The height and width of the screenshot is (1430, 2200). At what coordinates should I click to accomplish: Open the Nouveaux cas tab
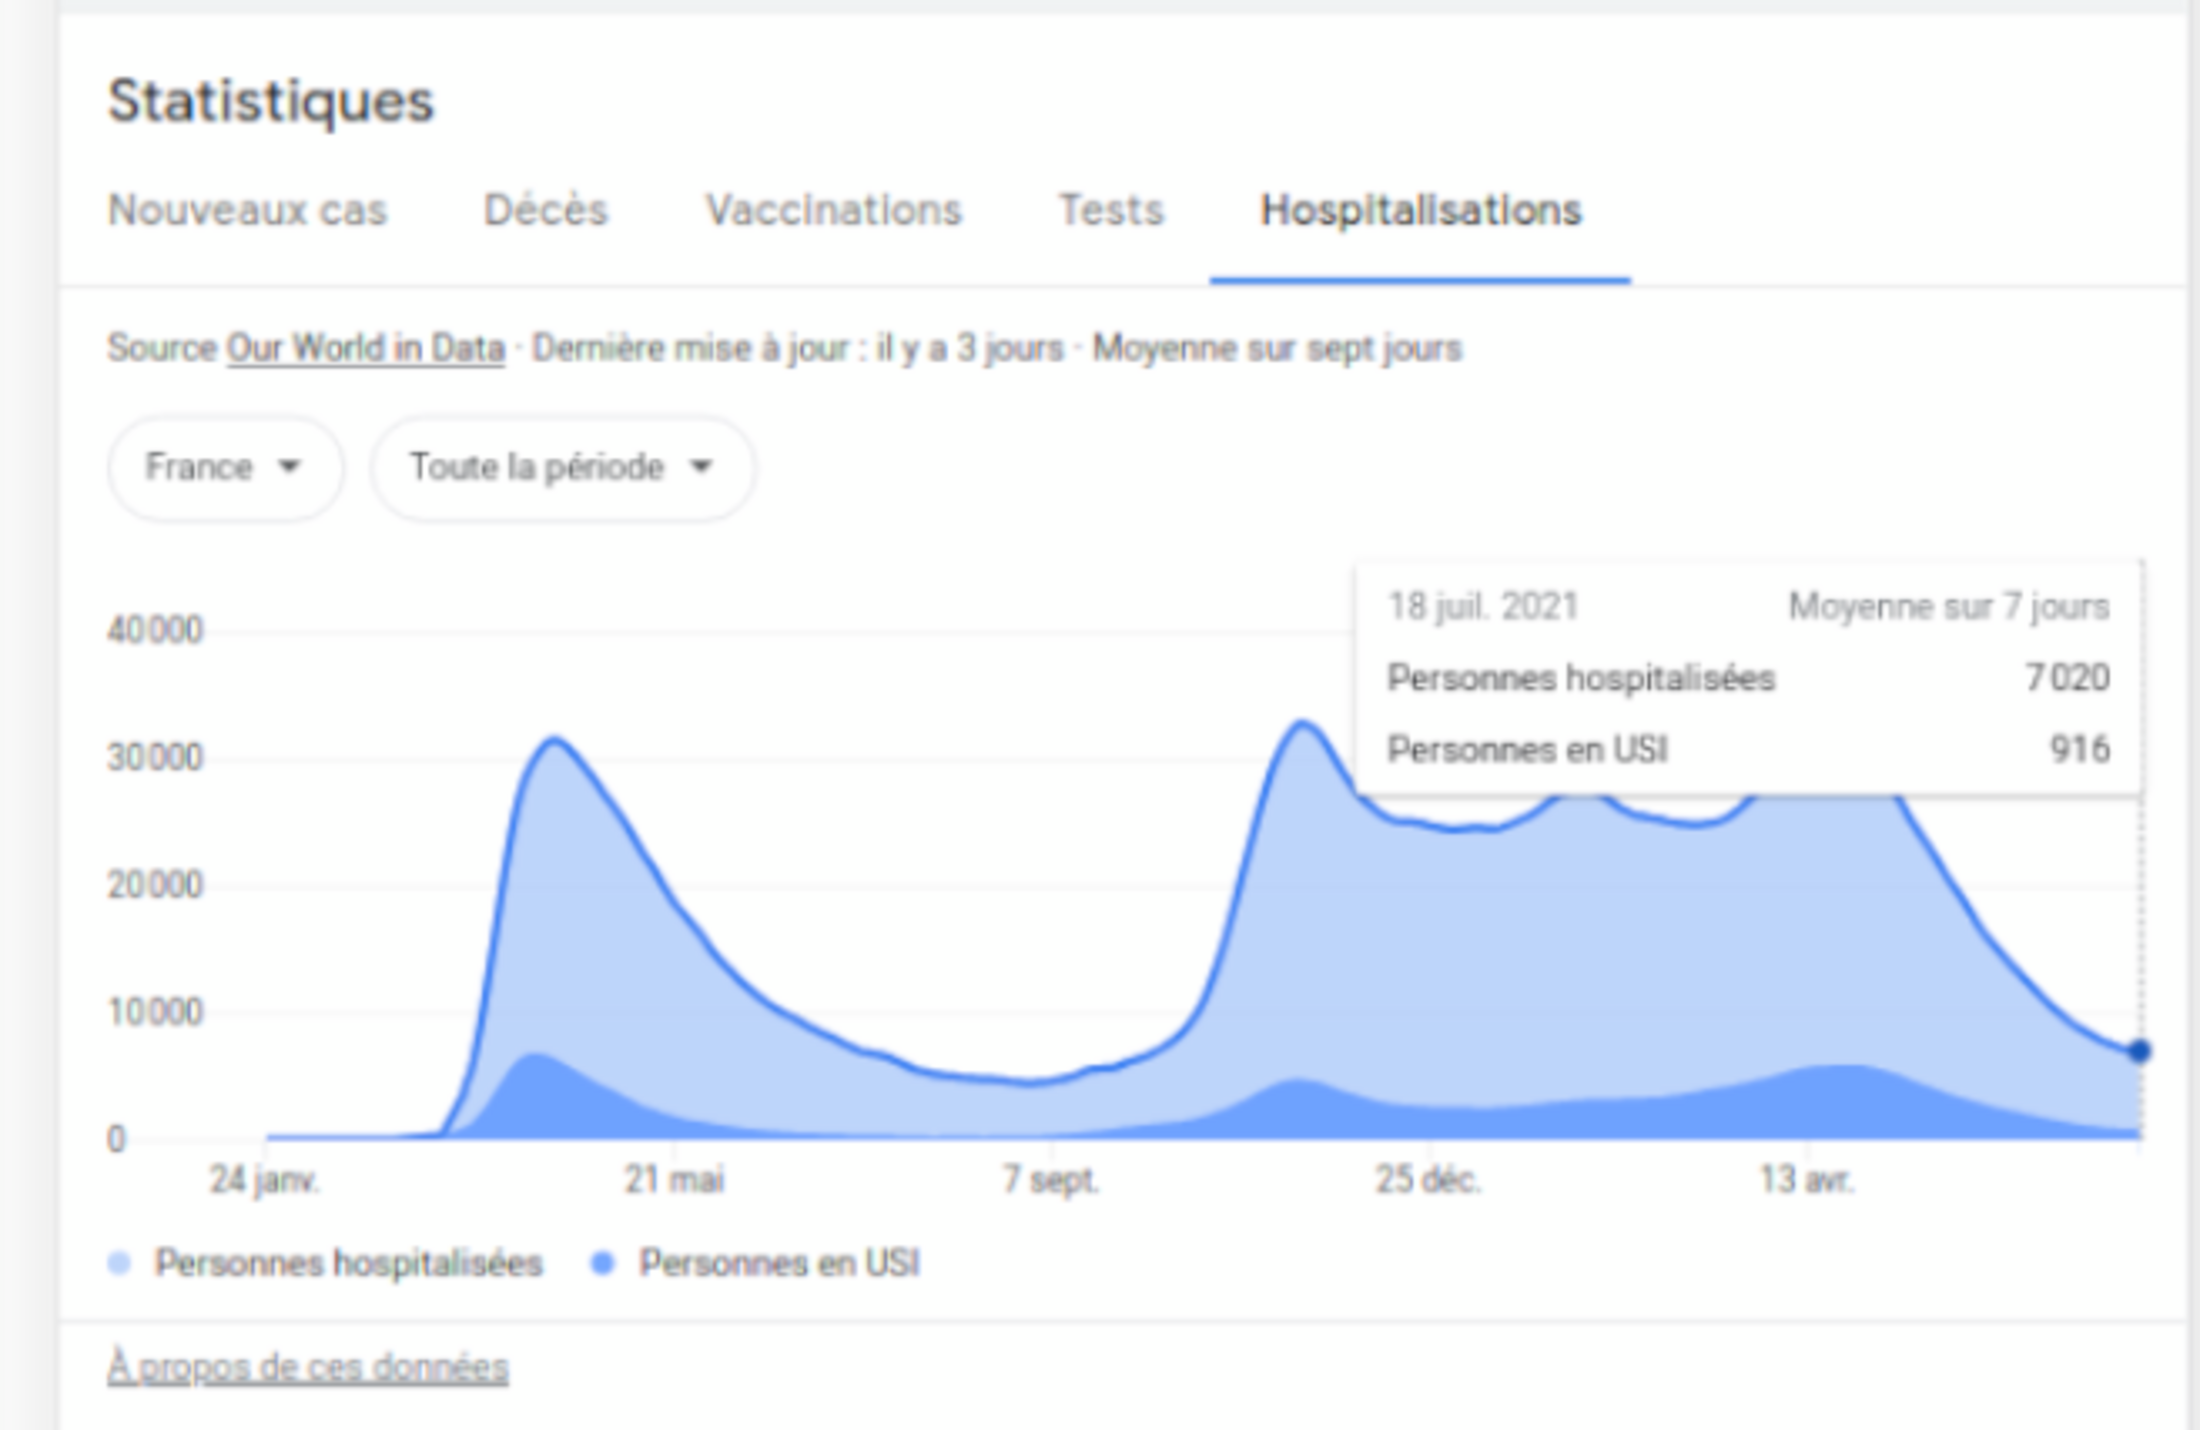pyautogui.click(x=247, y=211)
